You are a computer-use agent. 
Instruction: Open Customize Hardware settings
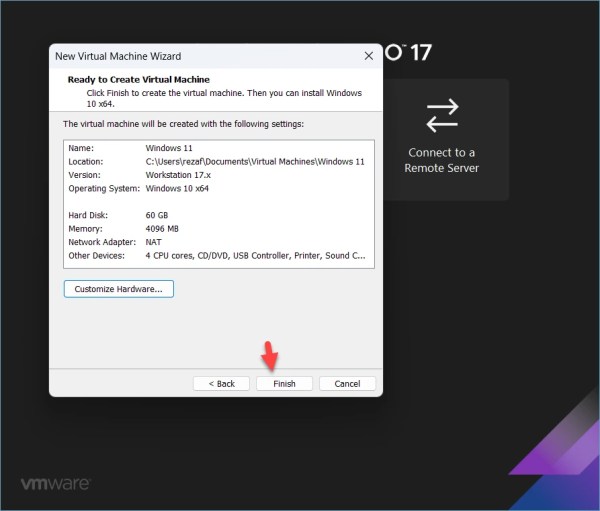pyautogui.click(x=119, y=289)
